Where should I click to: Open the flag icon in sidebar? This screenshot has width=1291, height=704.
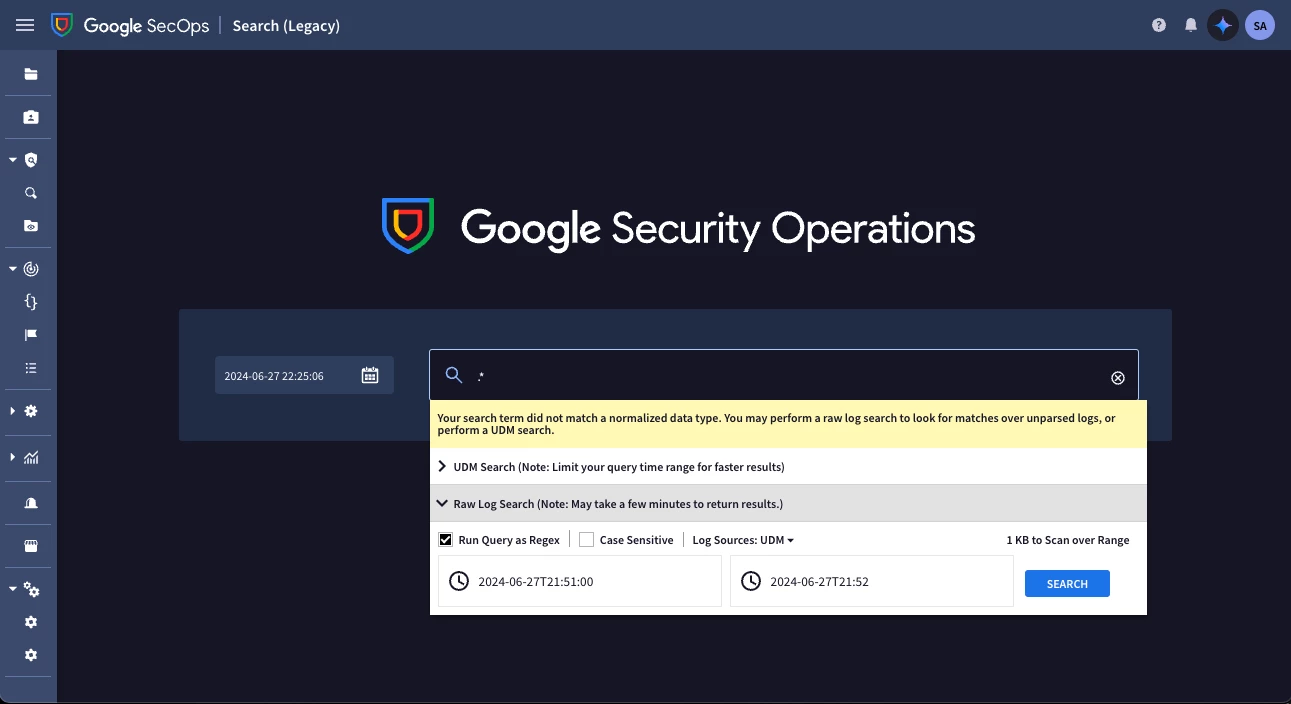[31, 335]
